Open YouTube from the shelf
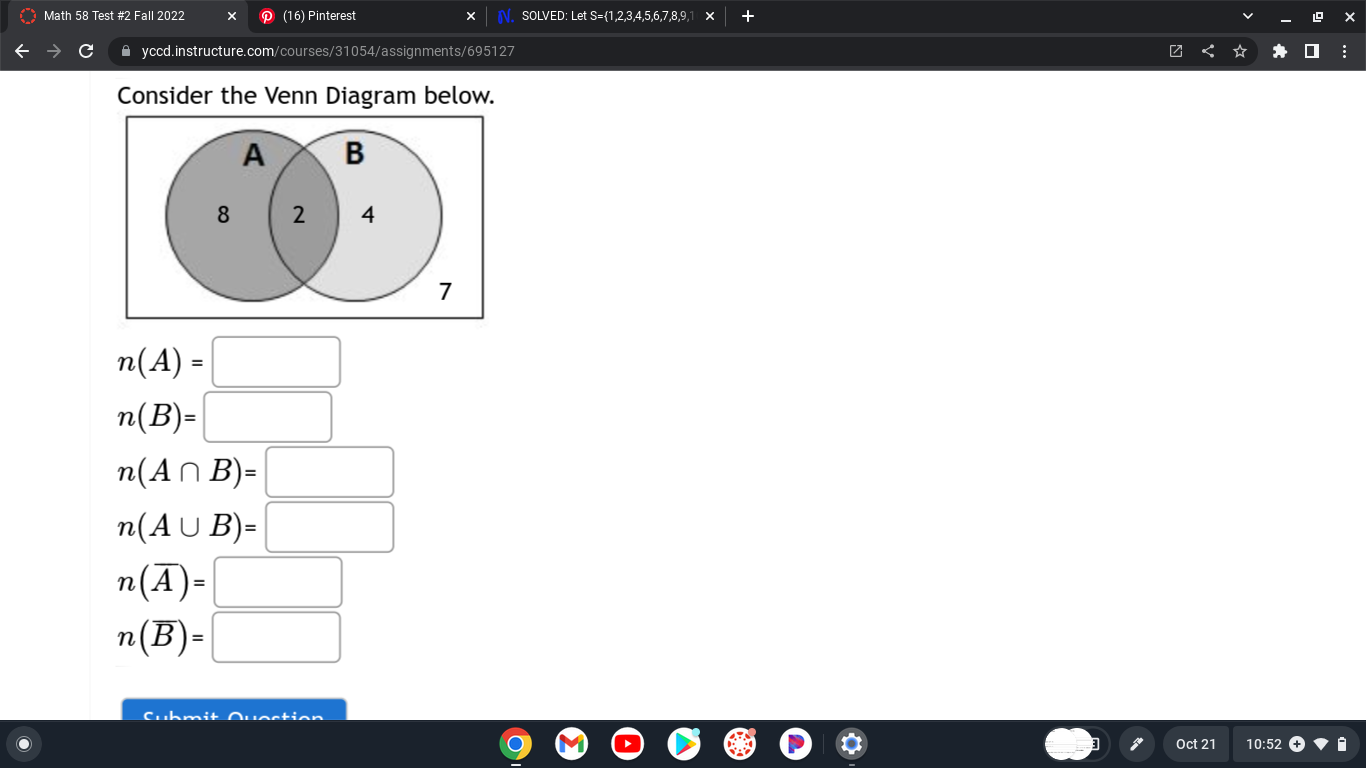 pos(627,744)
